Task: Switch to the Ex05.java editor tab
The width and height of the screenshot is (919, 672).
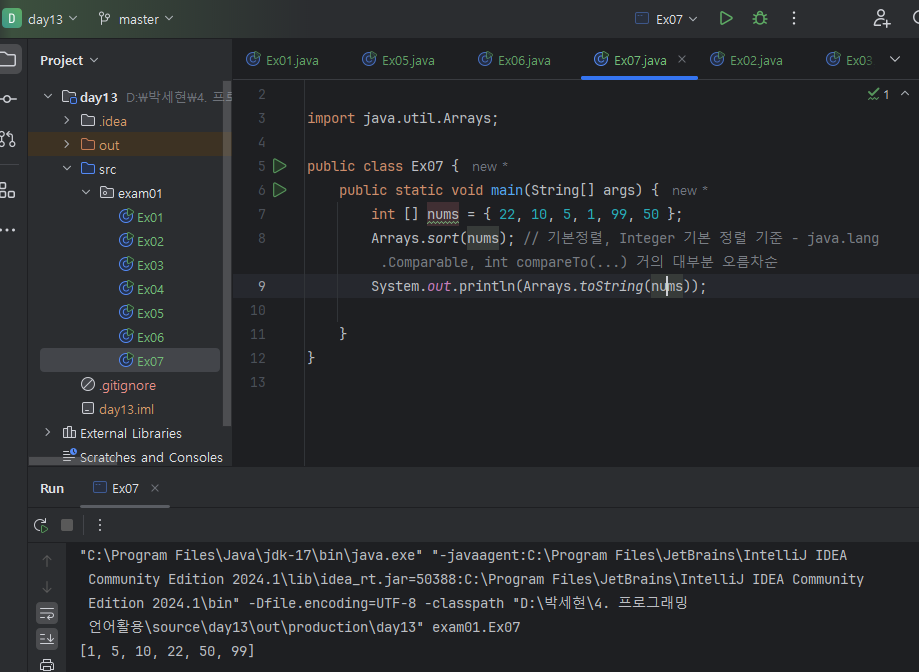Action: click(x=407, y=60)
